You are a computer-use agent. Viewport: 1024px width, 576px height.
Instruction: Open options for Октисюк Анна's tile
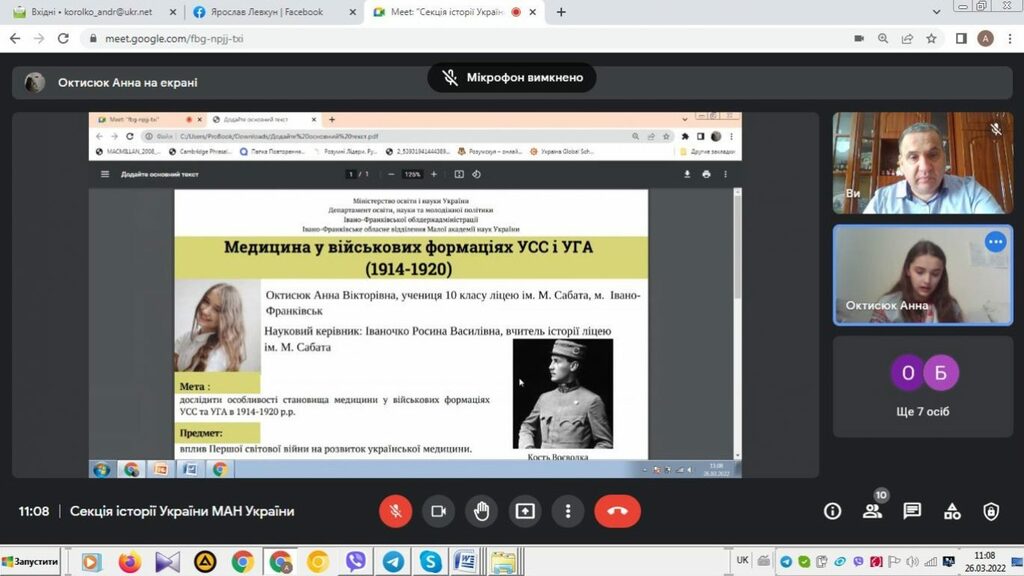(x=995, y=242)
